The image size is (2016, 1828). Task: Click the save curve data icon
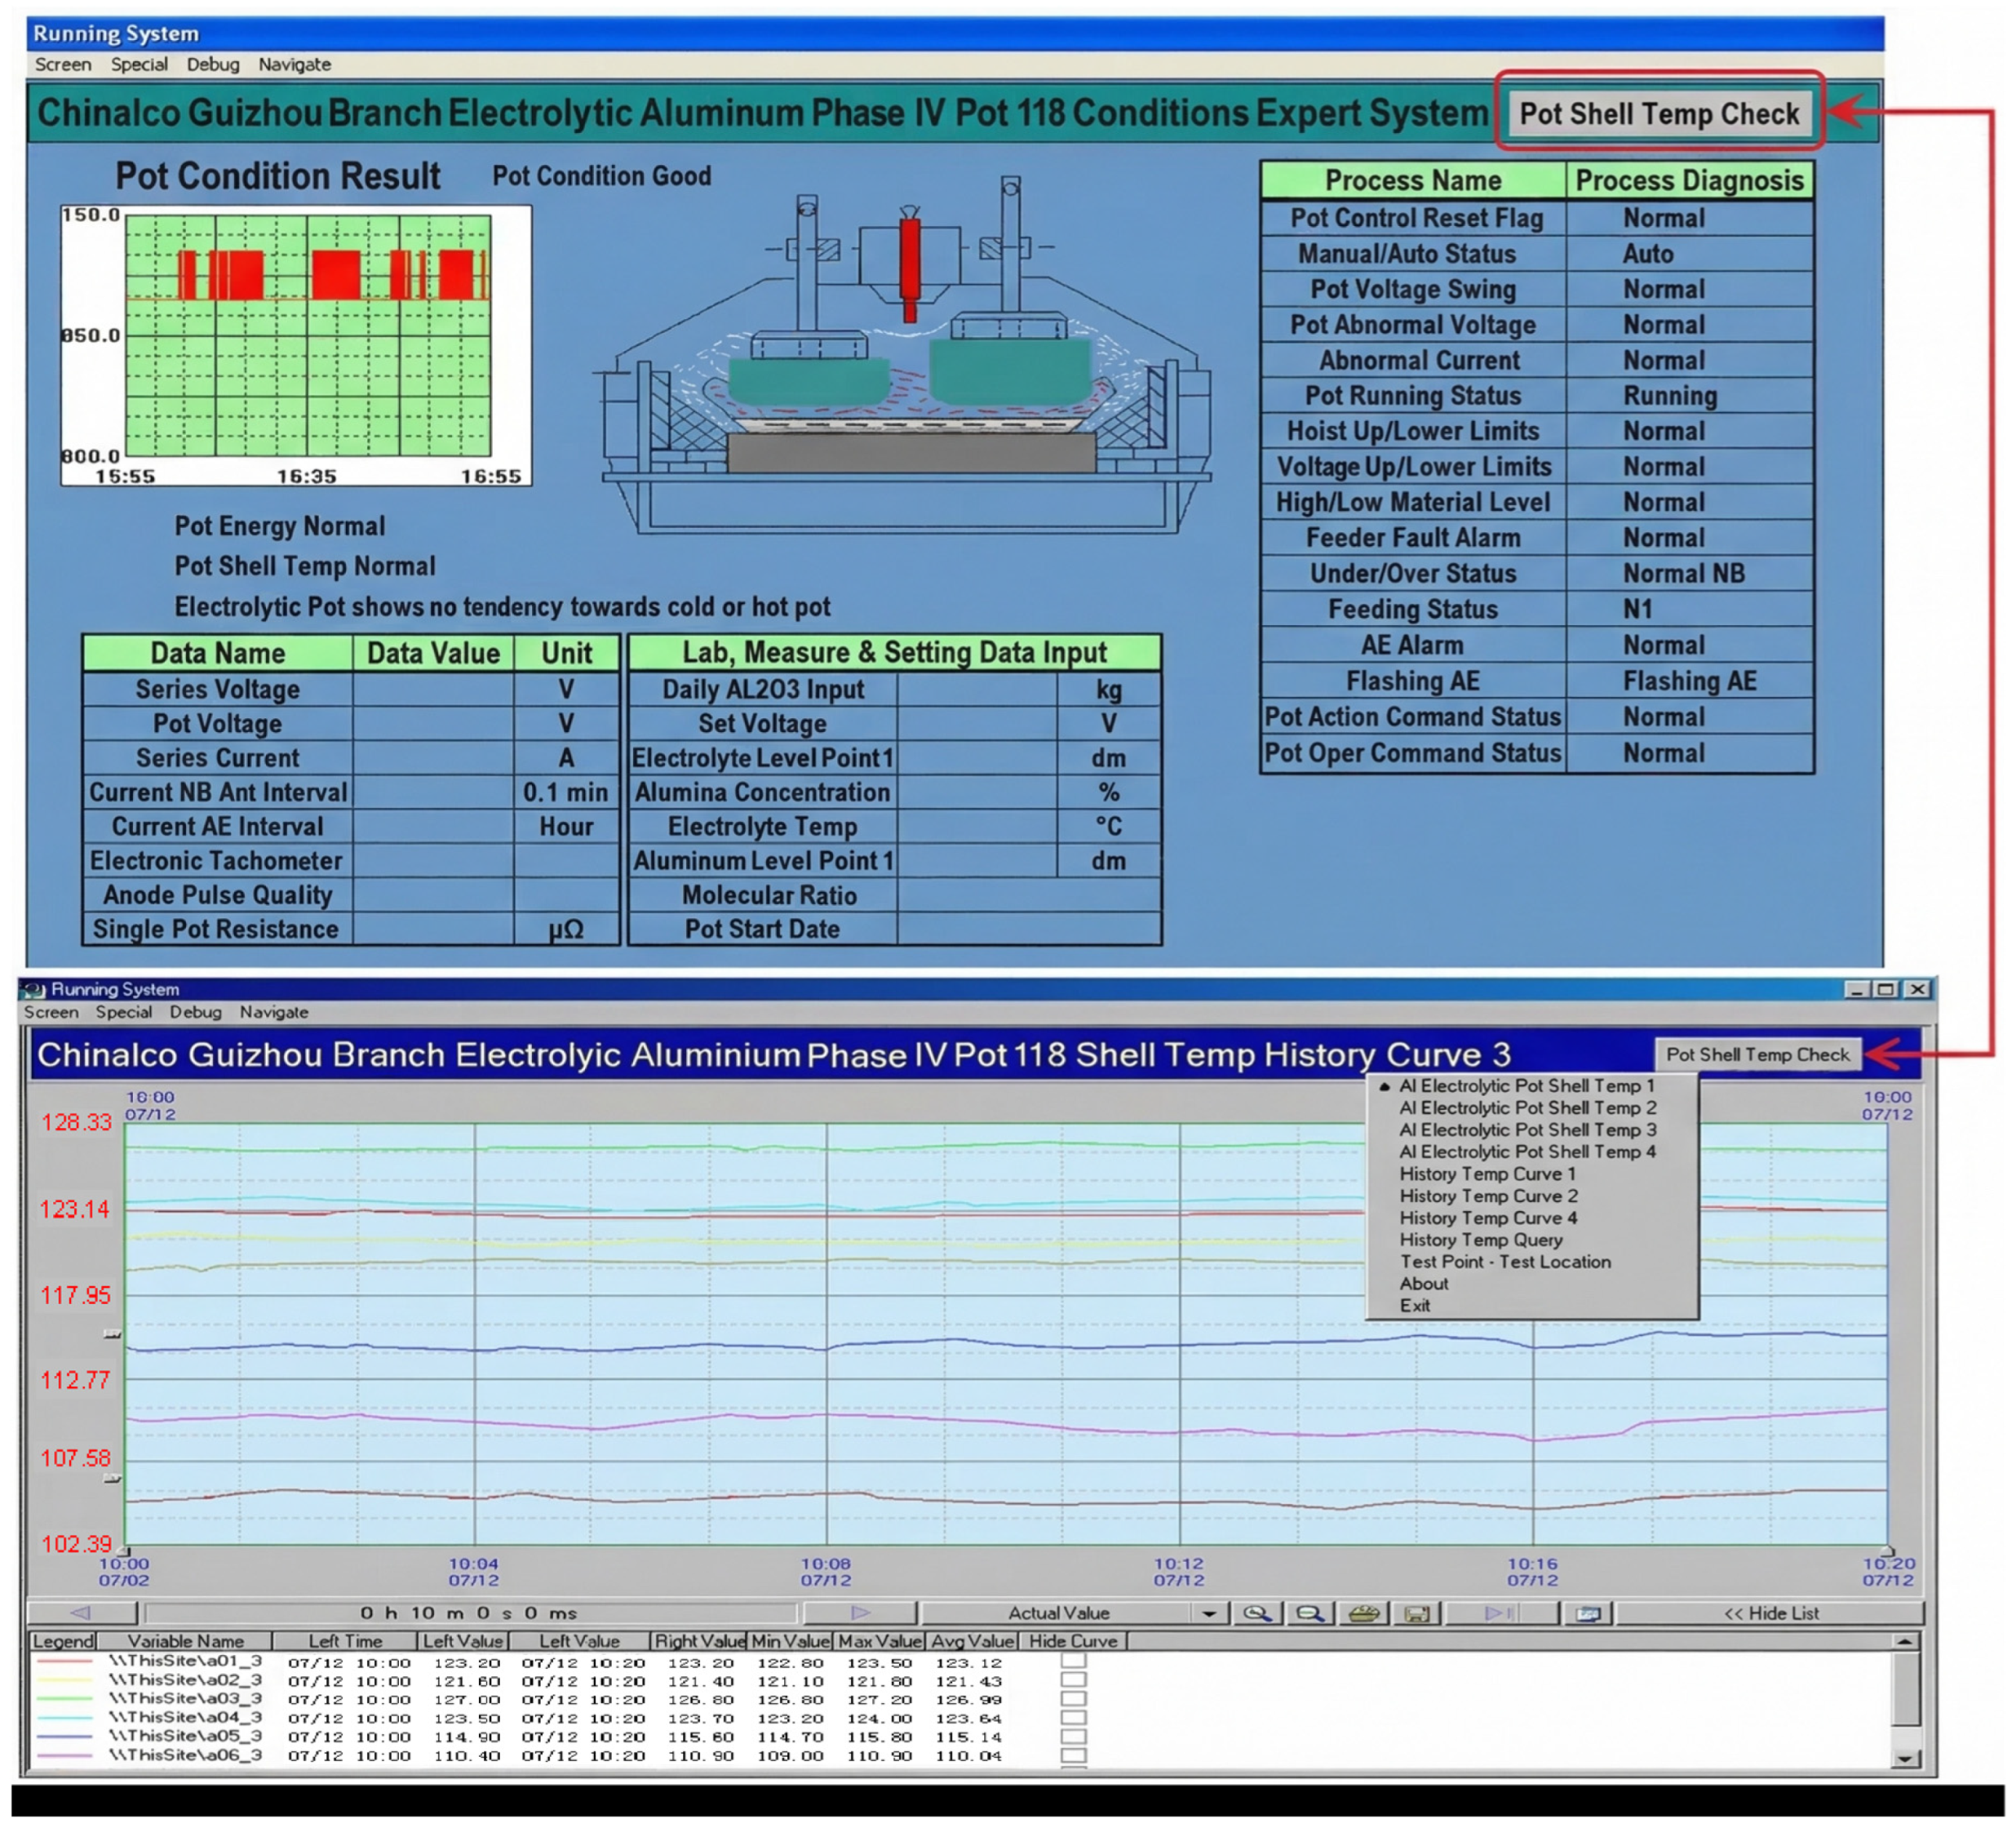(x=1416, y=1613)
